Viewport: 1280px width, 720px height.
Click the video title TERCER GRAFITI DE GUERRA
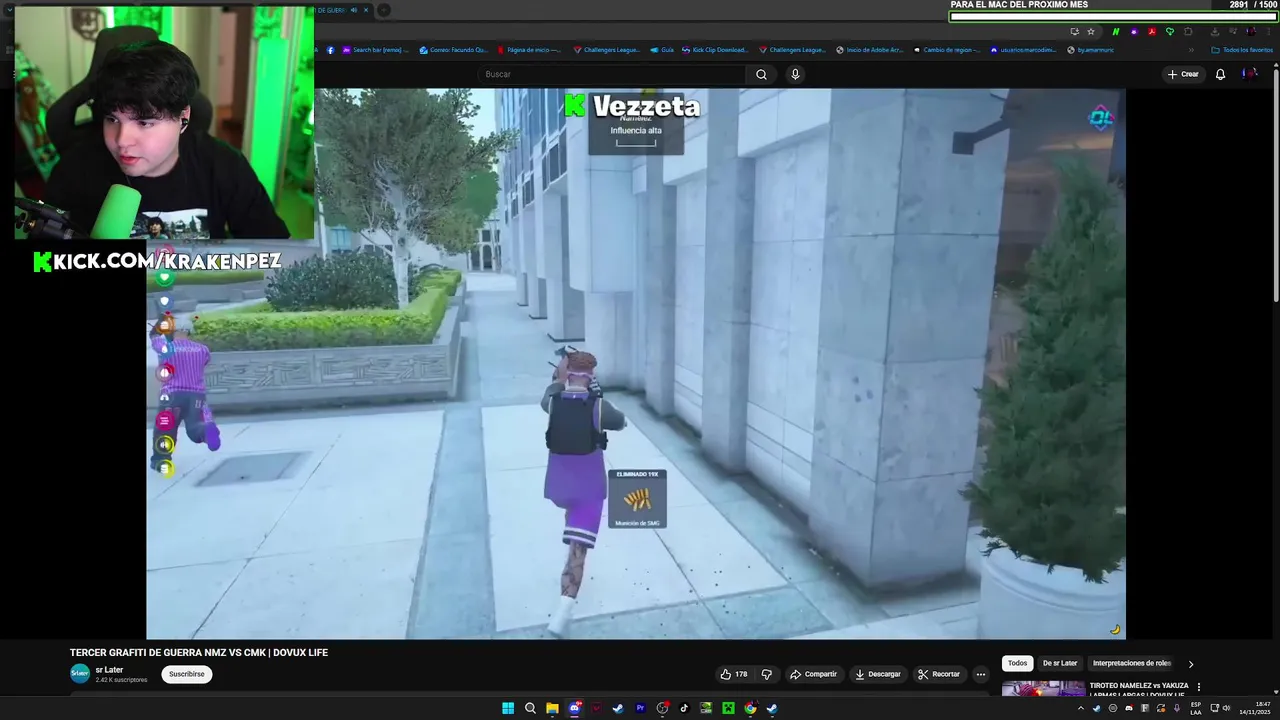point(199,653)
